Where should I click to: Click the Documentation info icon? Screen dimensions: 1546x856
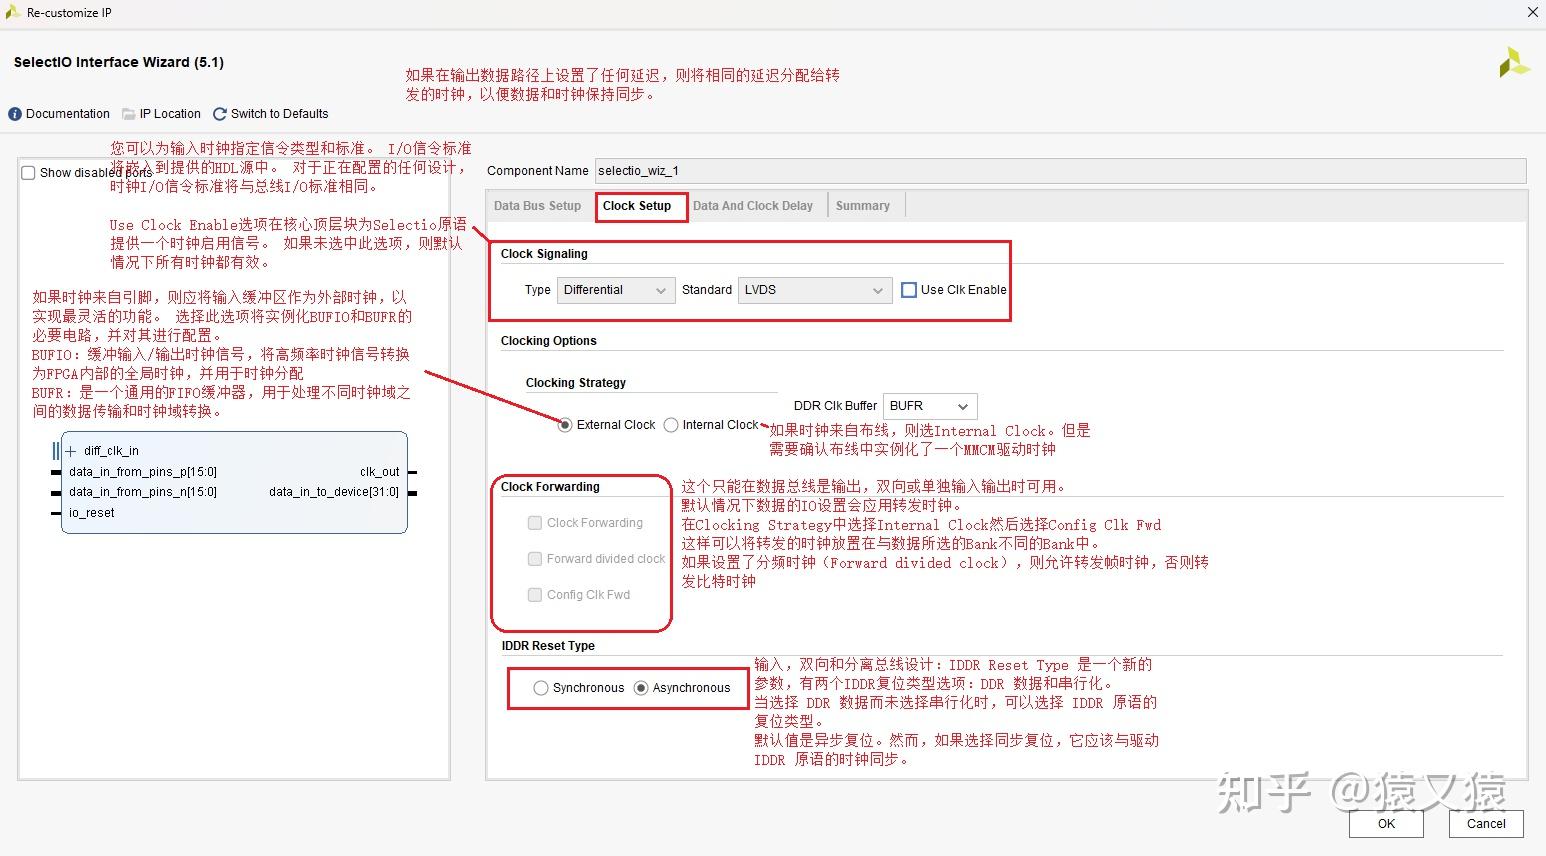click(x=14, y=113)
